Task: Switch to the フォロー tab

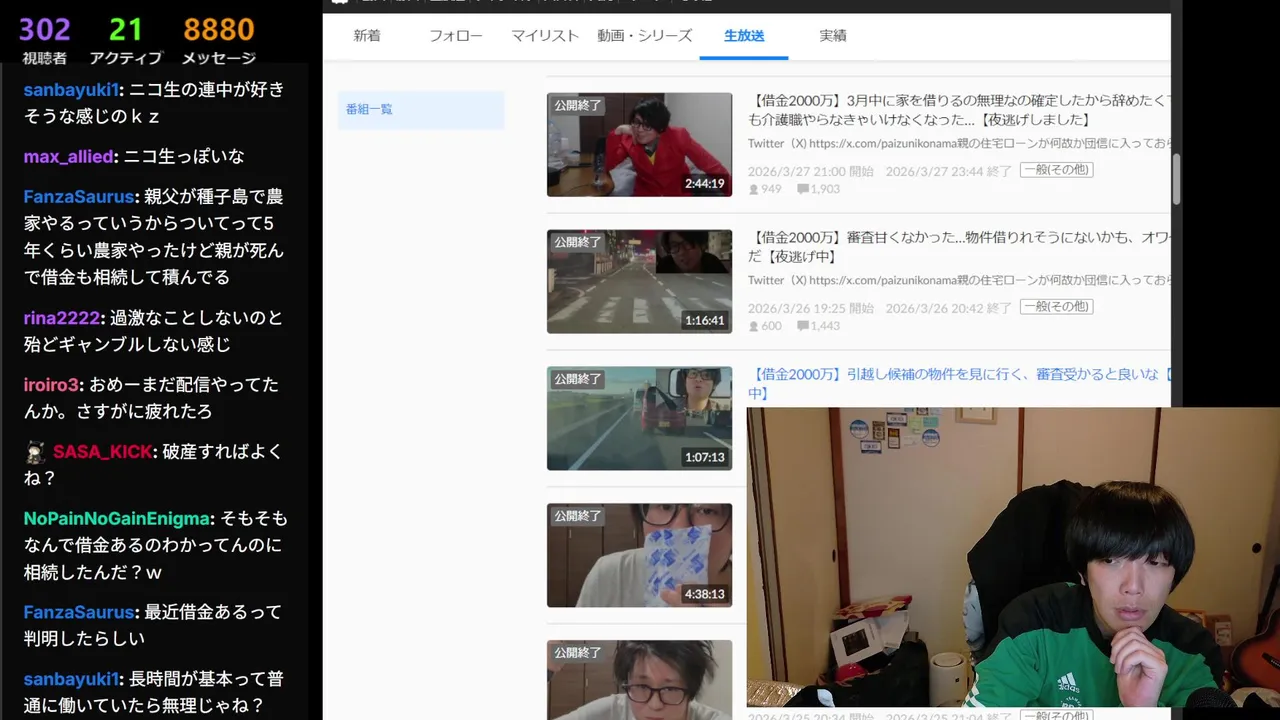Action: (456, 36)
